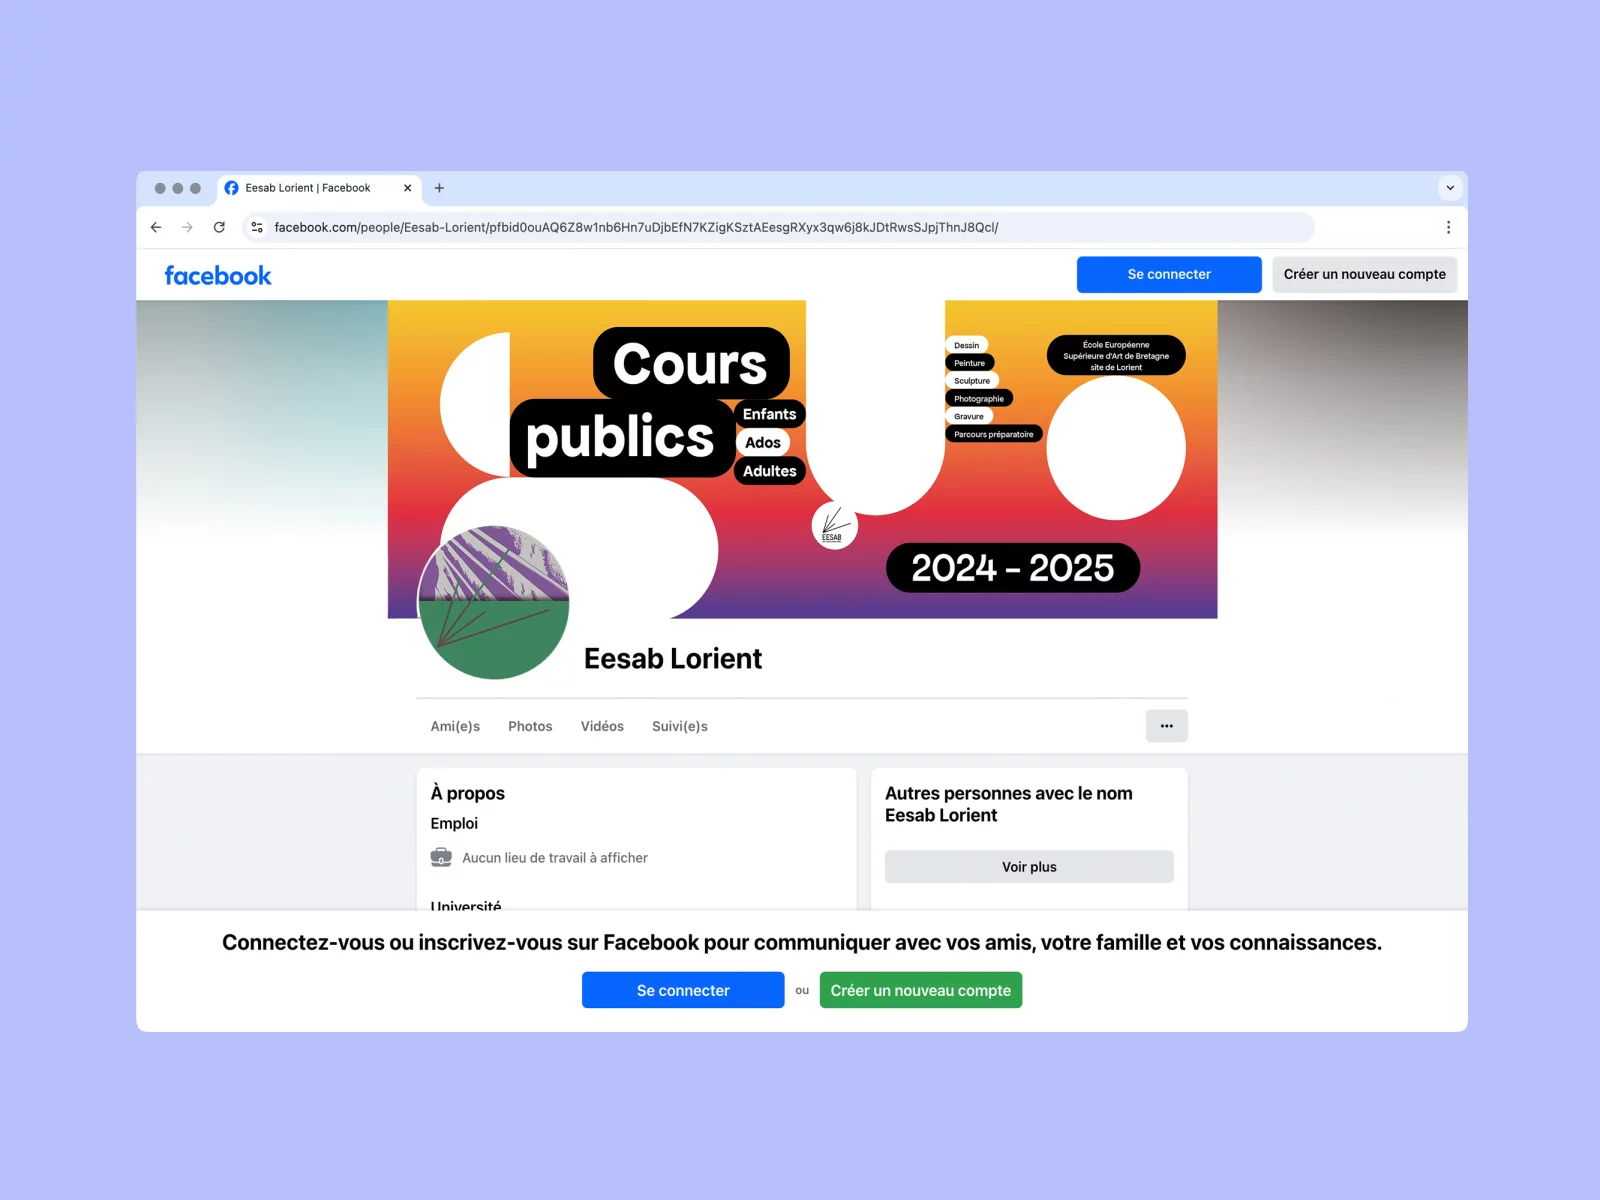This screenshot has width=1600, height=1200.
Task: Open the Ami(e)s tab
Action: click(455, 726)
